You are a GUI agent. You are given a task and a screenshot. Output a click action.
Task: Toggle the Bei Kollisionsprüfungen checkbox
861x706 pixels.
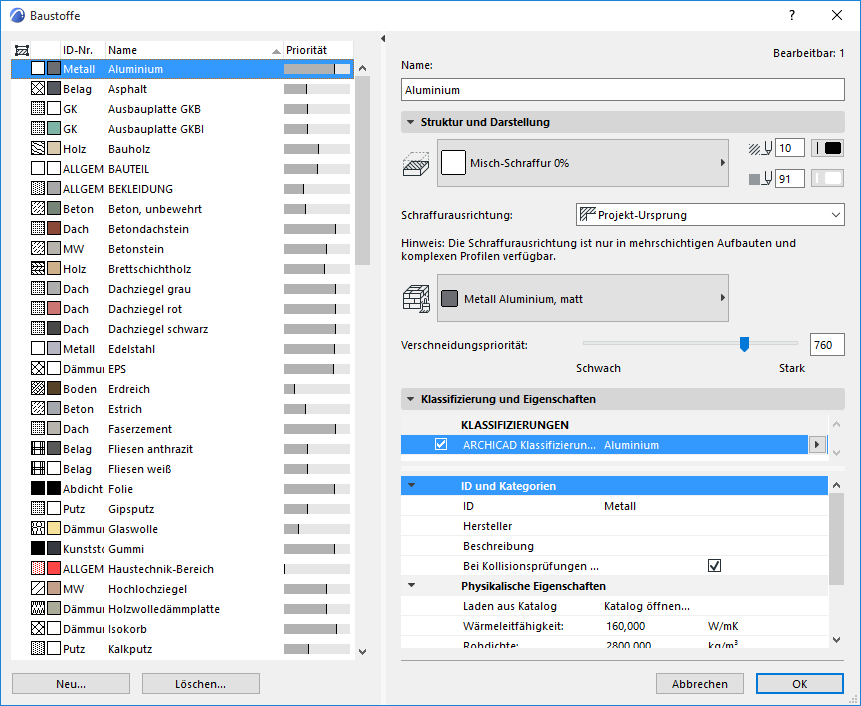[714, 565]
